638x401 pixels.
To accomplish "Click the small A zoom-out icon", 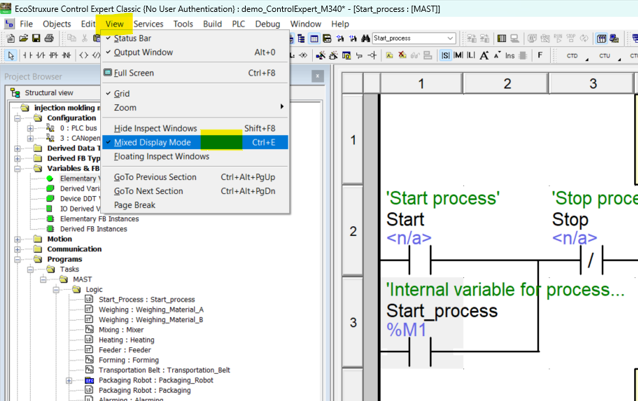I will point(497,55).
